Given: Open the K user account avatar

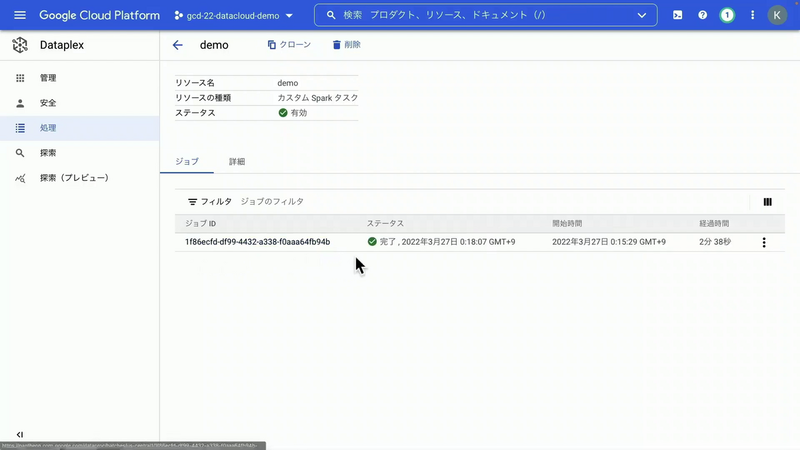Looking at the screenshot, I should click(x=777, y=15).
